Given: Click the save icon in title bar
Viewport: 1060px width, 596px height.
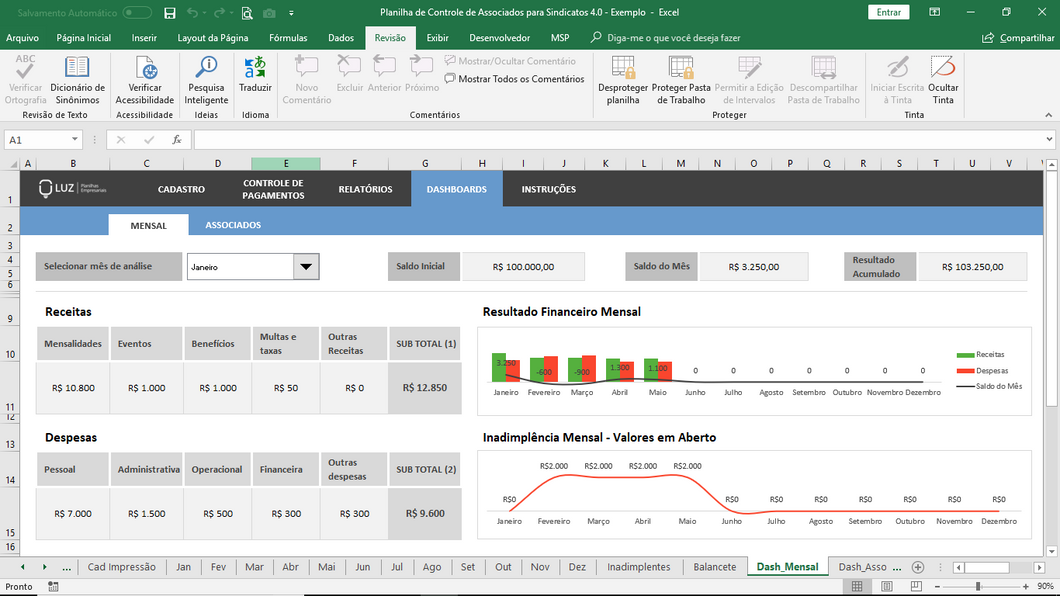Looking at the screenshot, I should [x=170, y=13].
